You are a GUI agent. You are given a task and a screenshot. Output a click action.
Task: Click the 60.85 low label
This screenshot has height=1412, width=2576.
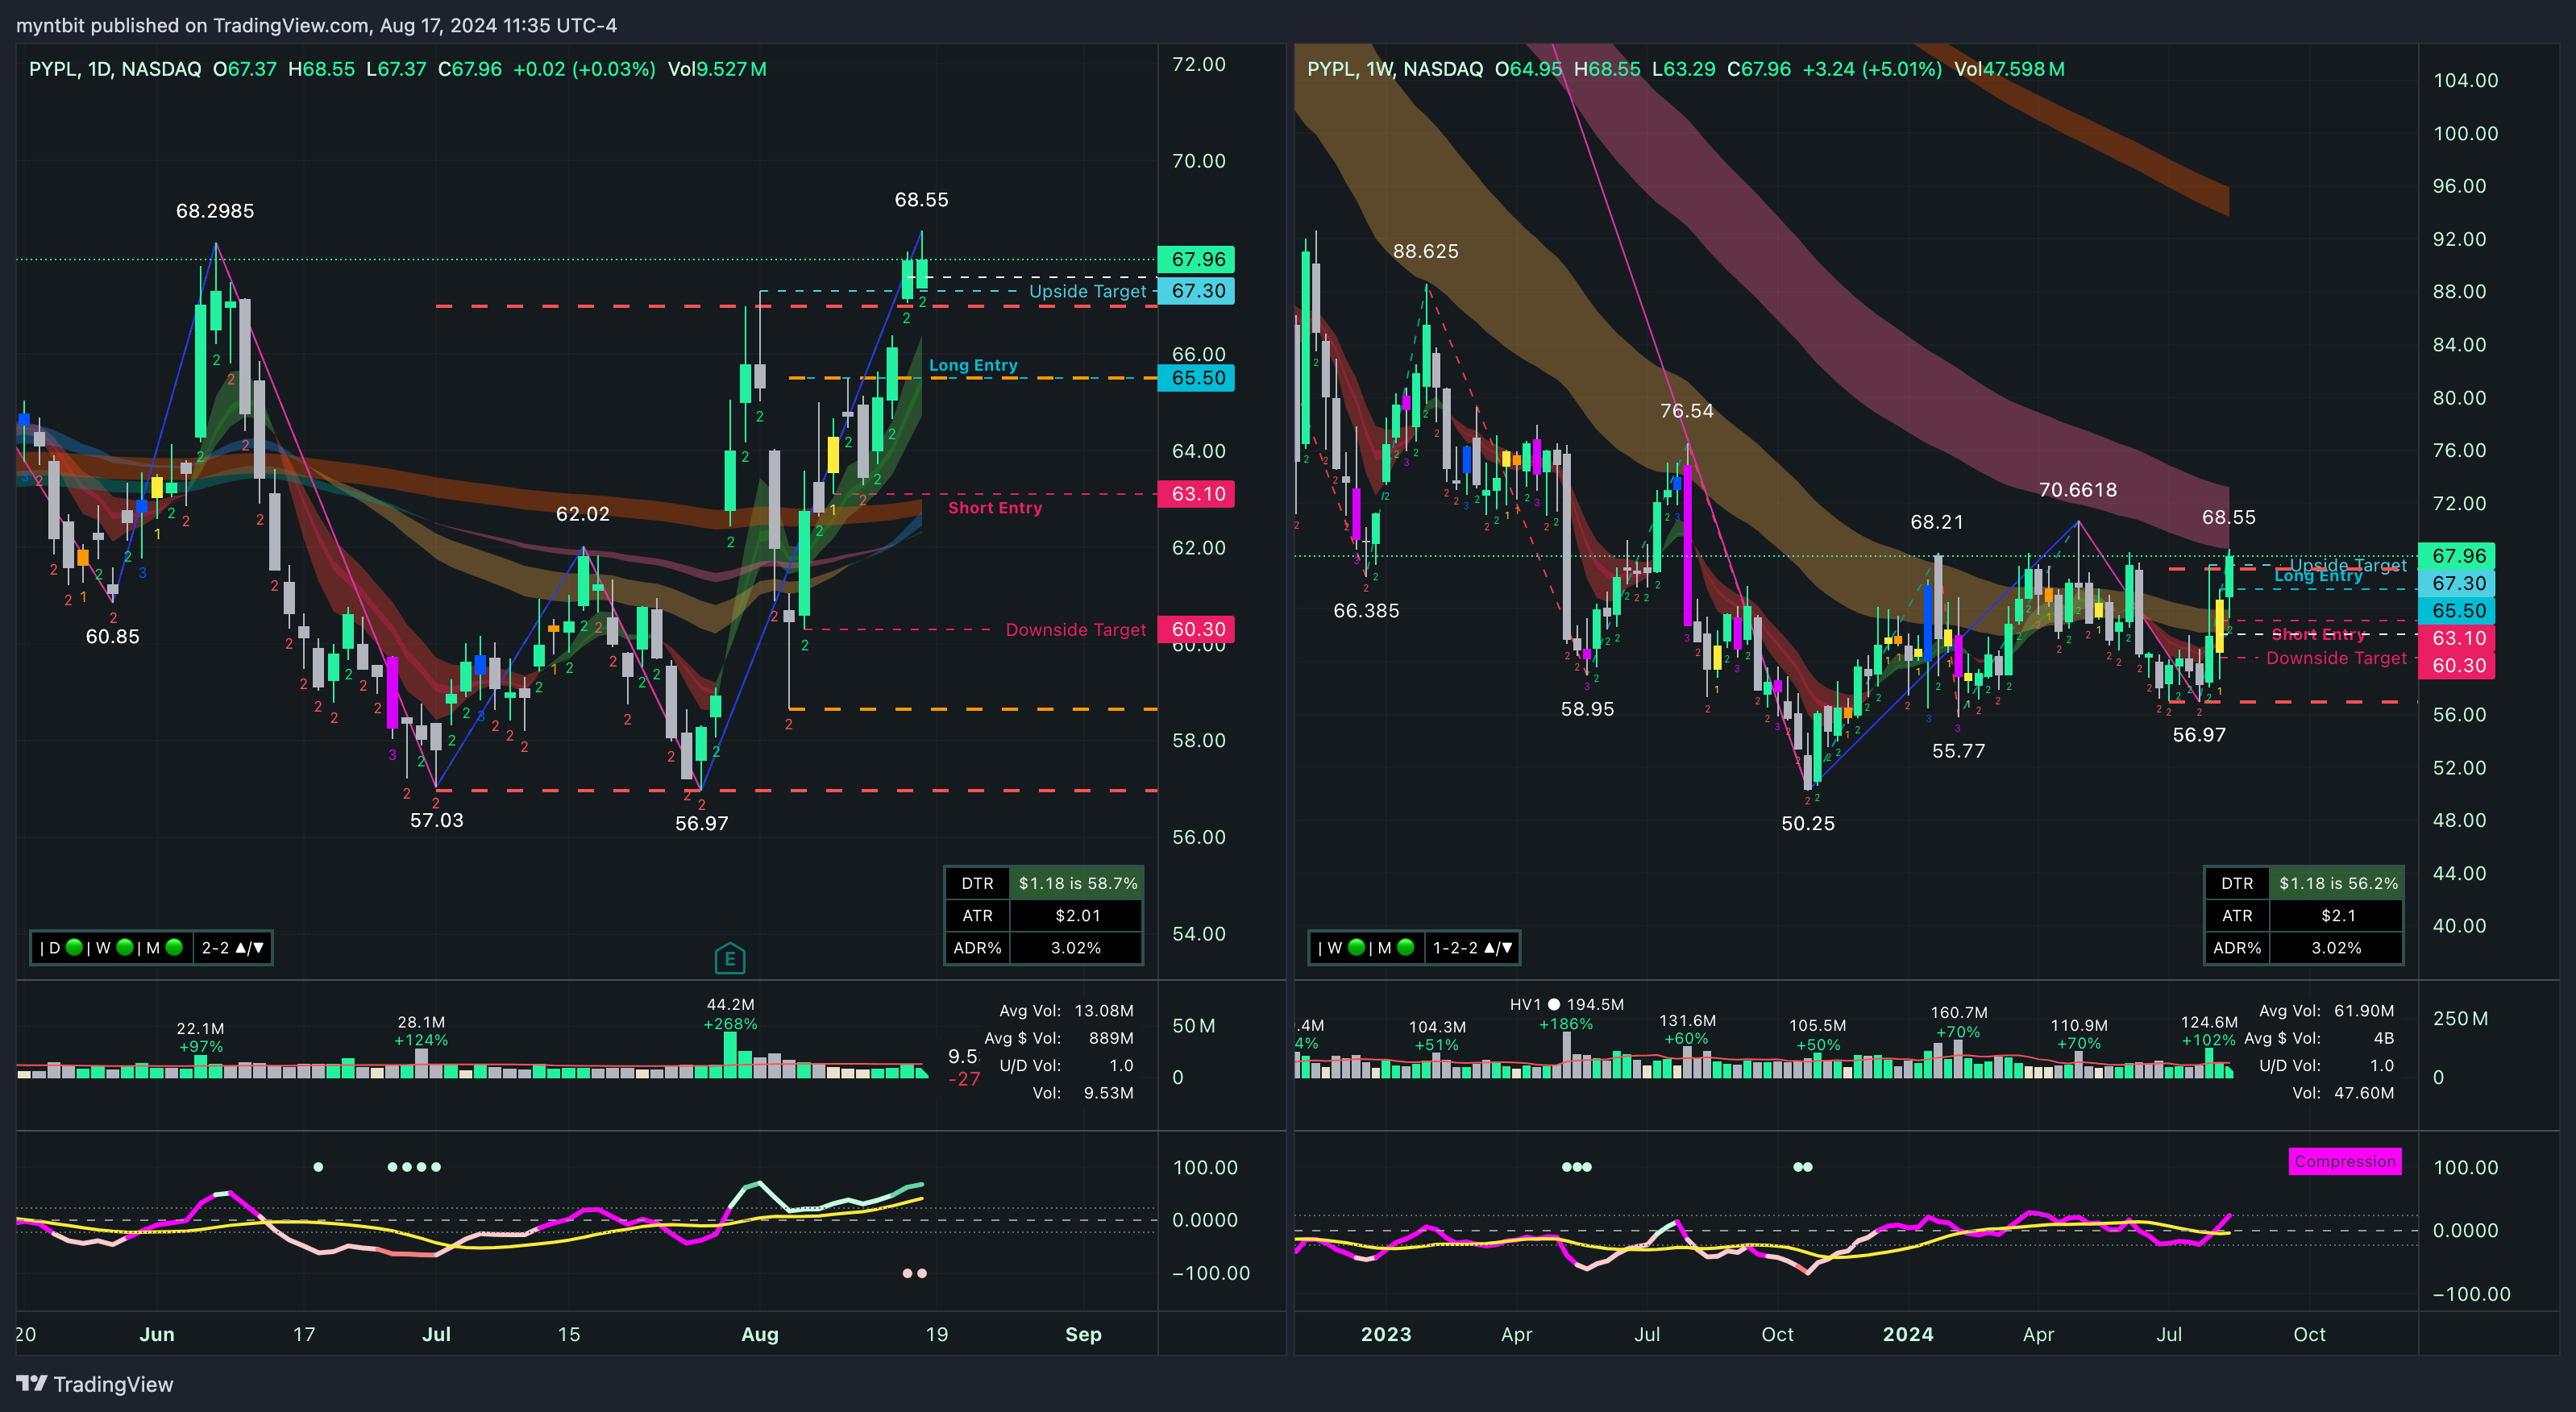[x=112, y=636]
